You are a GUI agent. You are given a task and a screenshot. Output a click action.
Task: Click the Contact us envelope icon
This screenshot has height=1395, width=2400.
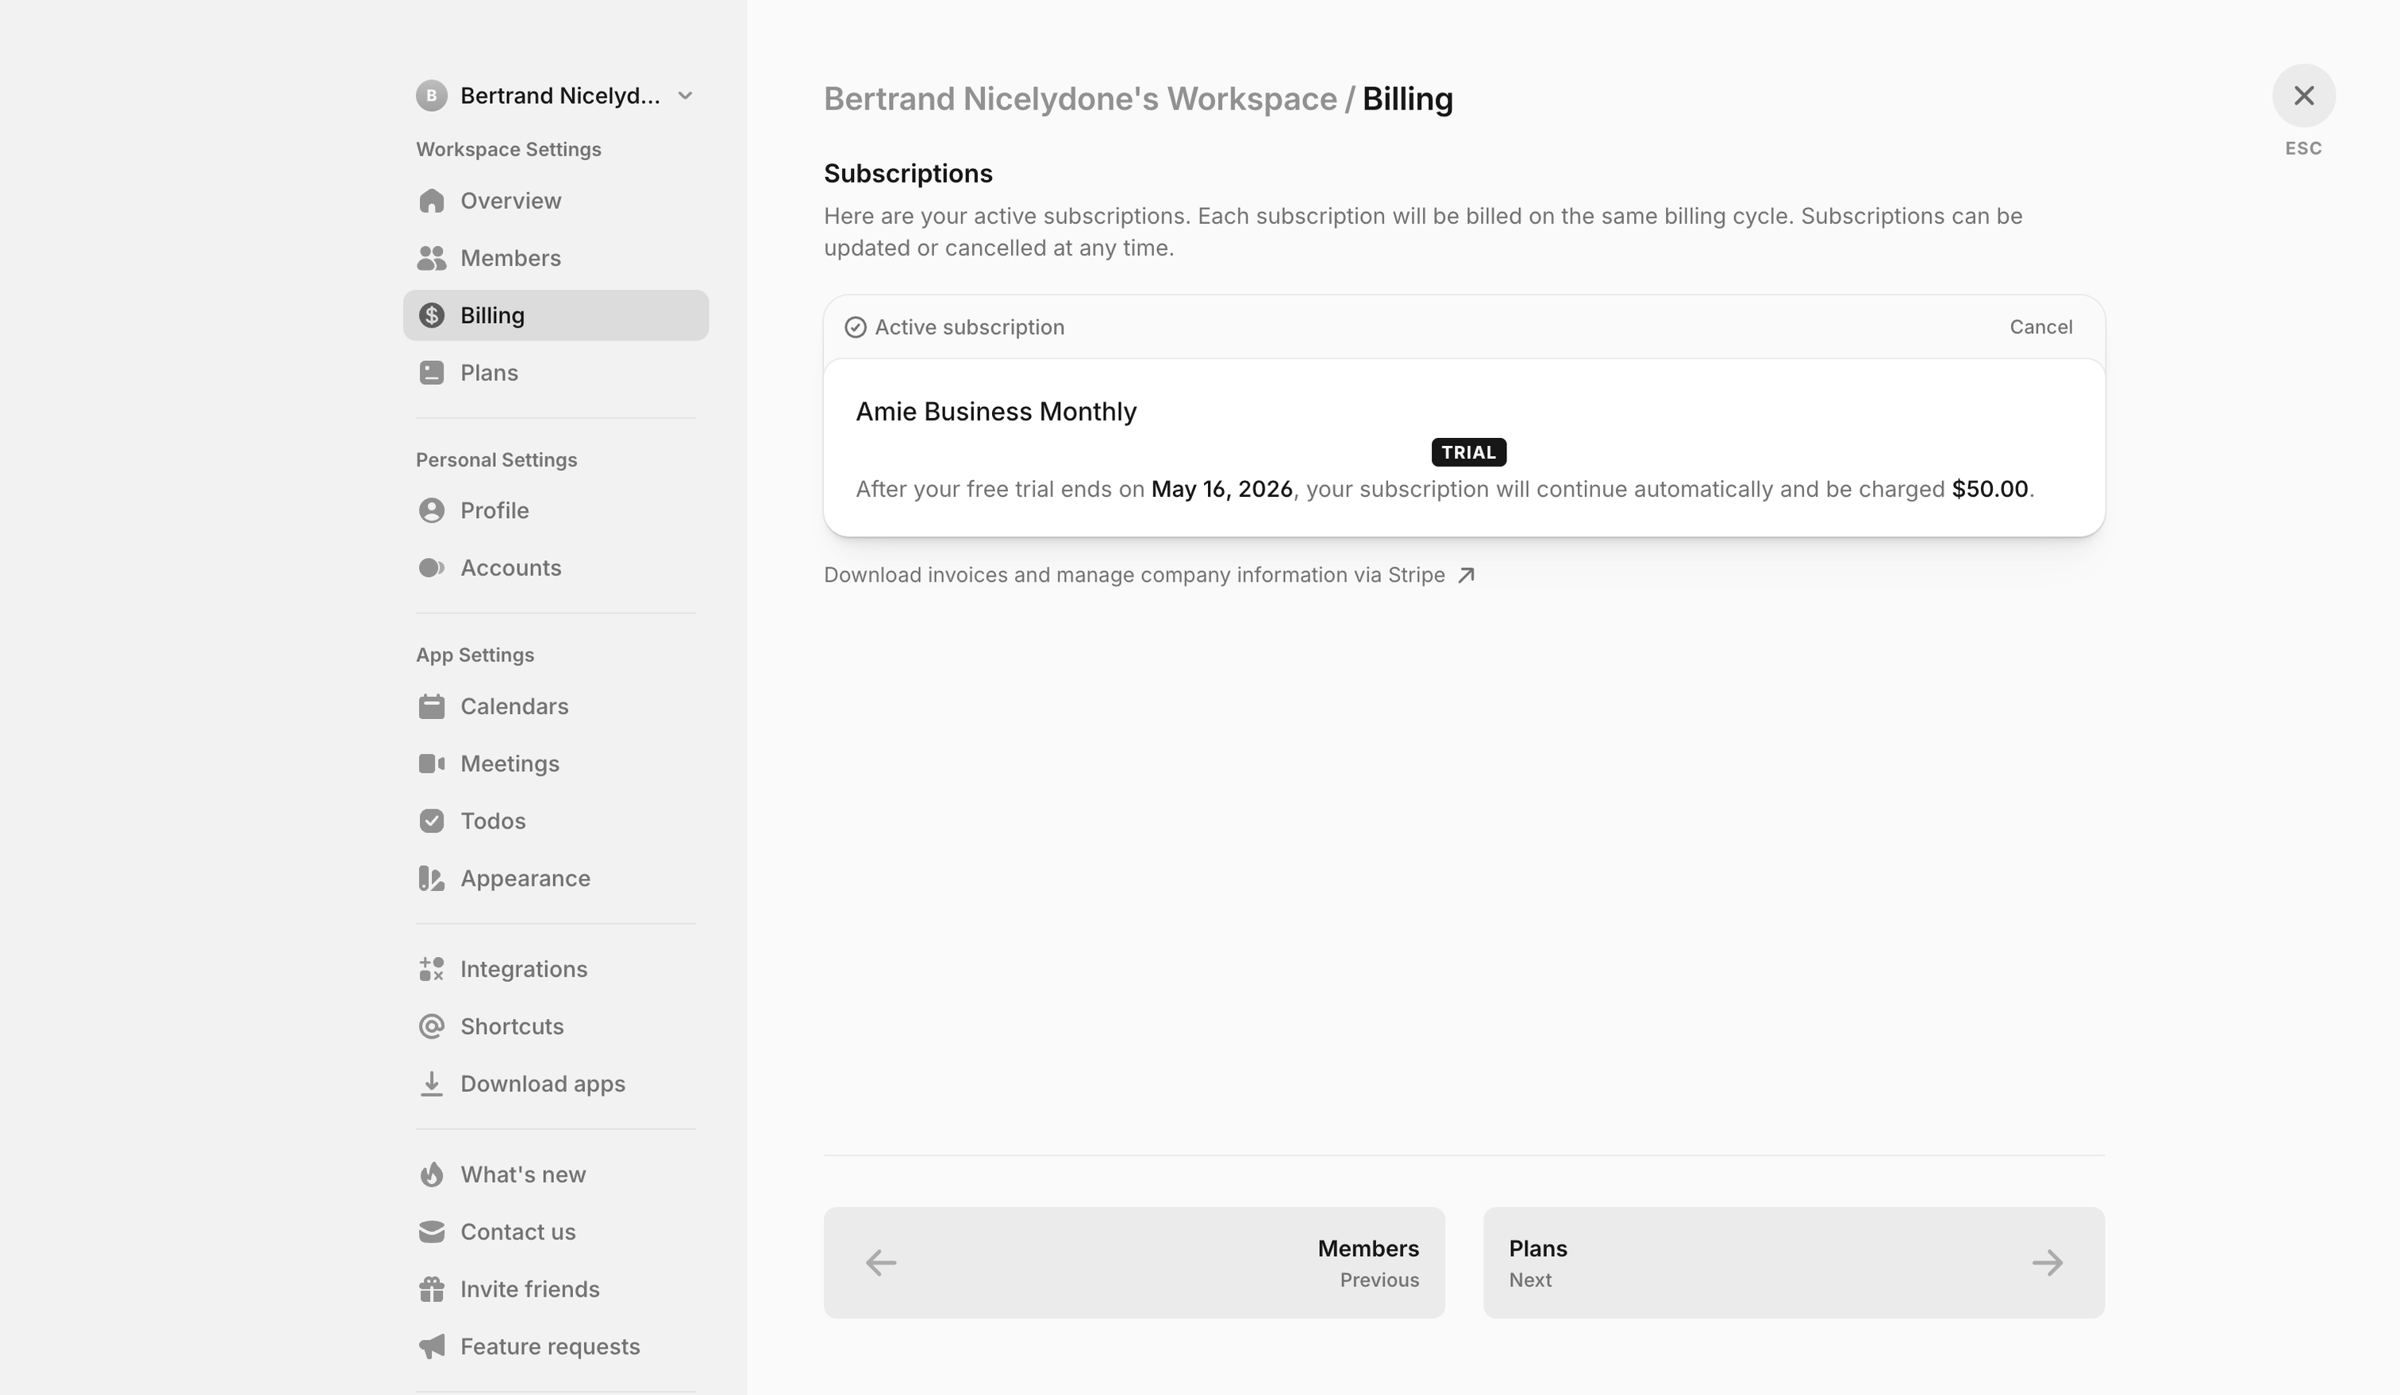coord(431,1232)
